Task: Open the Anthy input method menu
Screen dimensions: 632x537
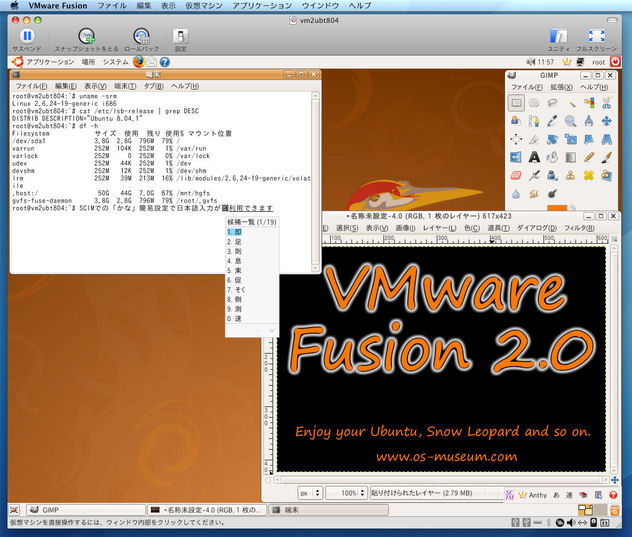Action: 533,495
